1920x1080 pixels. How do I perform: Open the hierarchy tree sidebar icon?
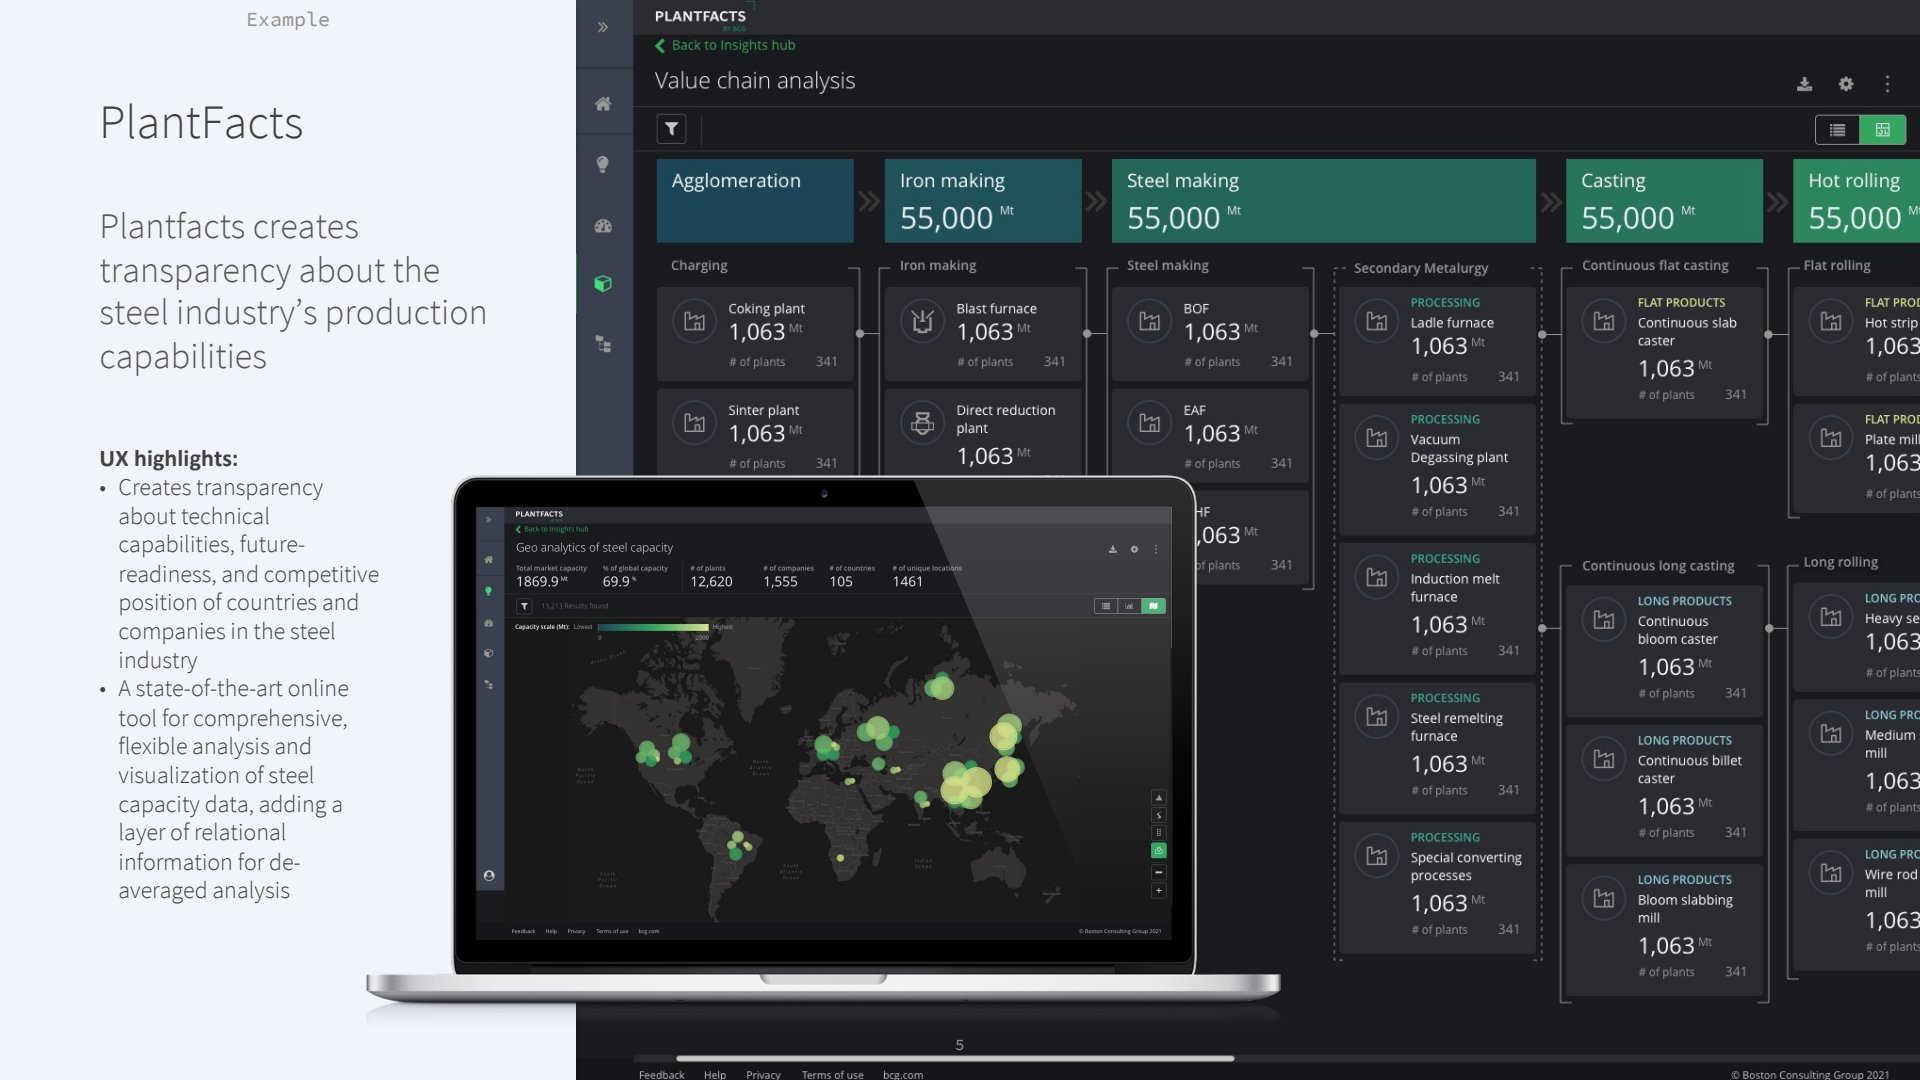pos(603,344)
